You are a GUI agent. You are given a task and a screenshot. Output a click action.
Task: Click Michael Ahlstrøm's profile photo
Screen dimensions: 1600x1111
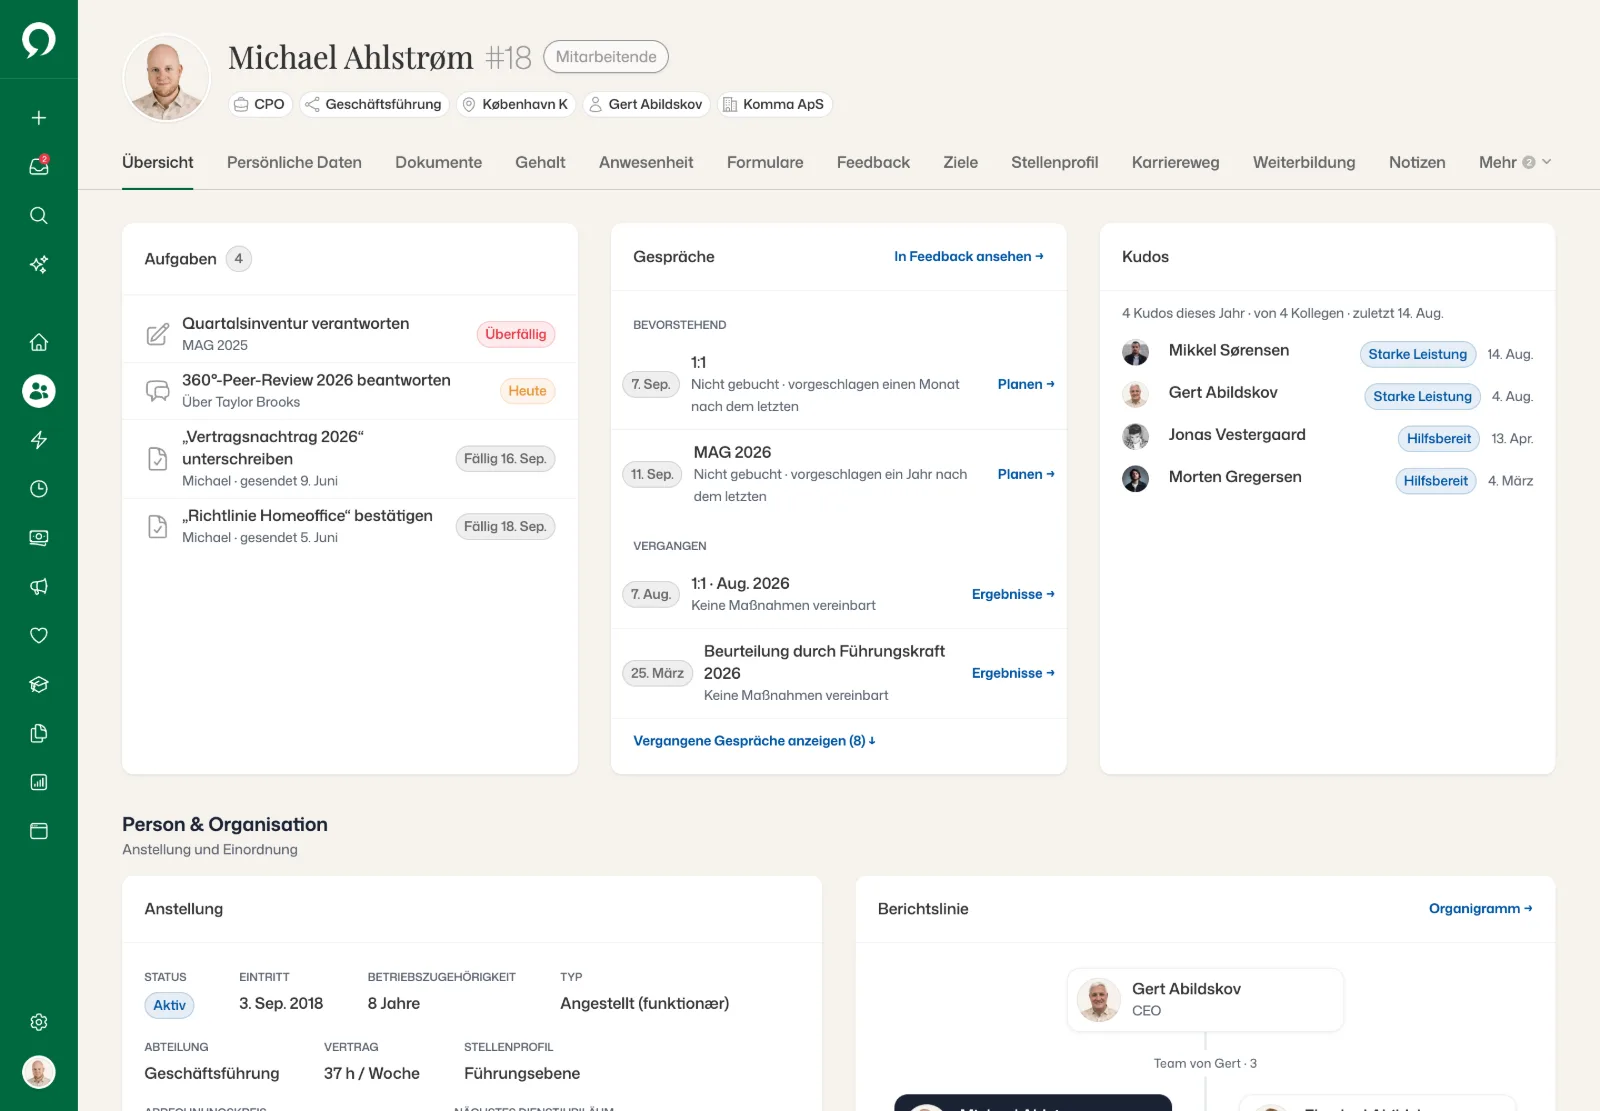pos(166,78)
